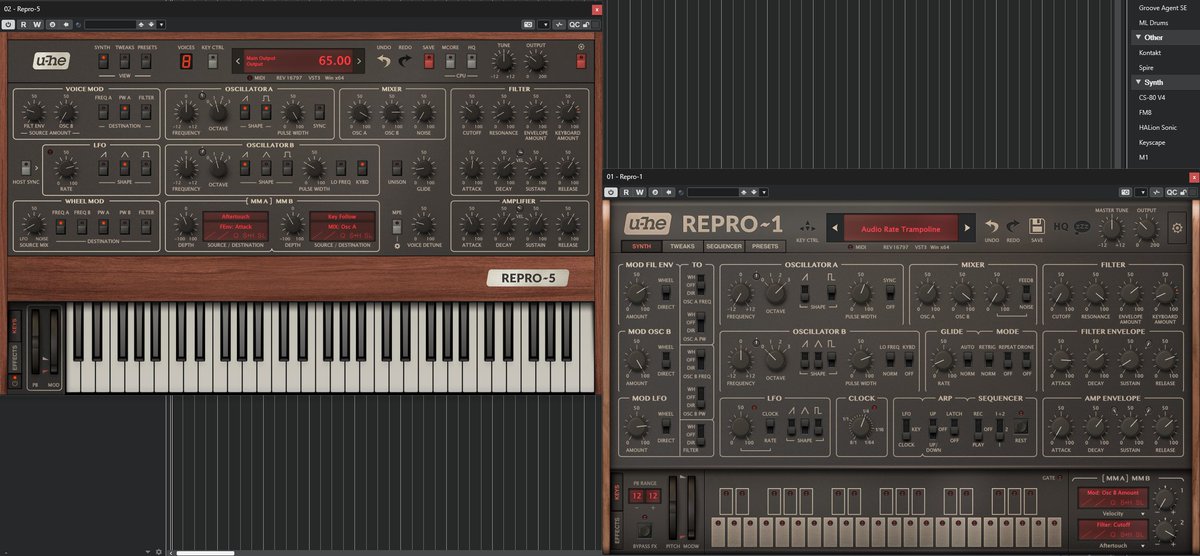The image size is (1200, 556).
Task: Click the snapshot camera icon in Repro-5 window
Action: (527, 23)
